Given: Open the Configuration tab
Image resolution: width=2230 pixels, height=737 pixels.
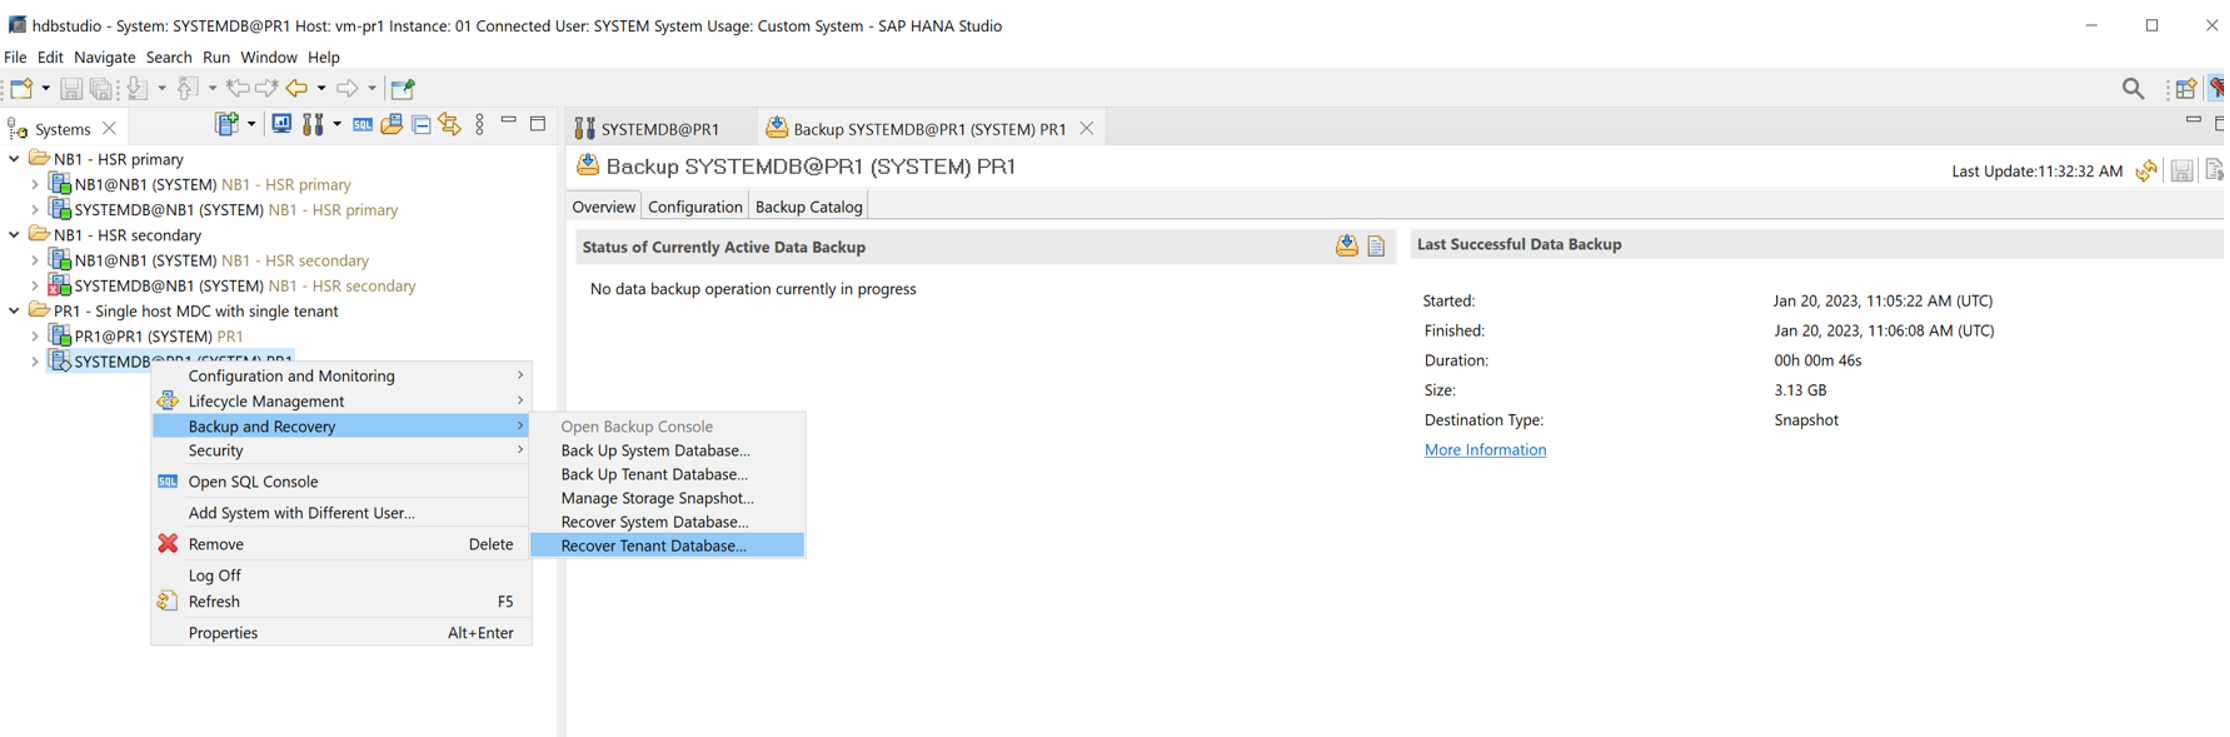Looking at the screenshot, I should (694, 207).
